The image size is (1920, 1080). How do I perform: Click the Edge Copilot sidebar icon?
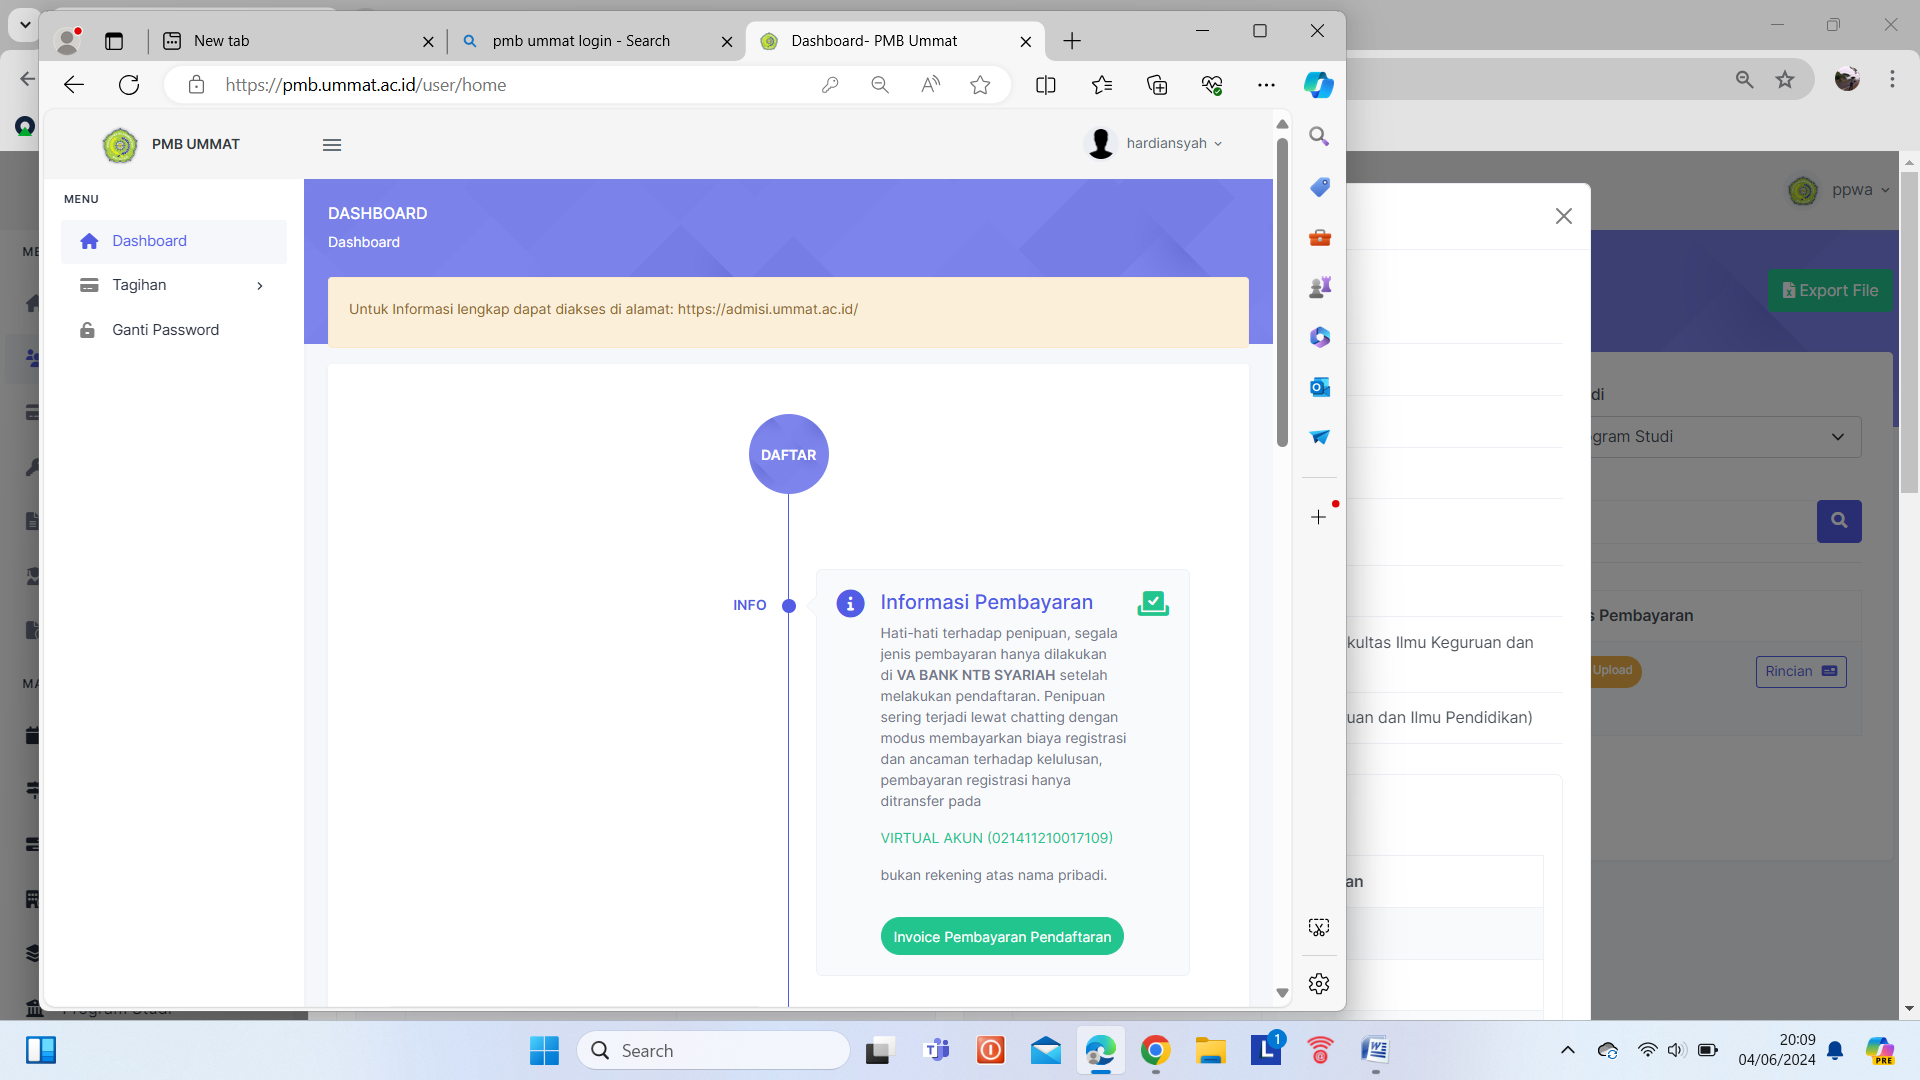[1318, 85]
